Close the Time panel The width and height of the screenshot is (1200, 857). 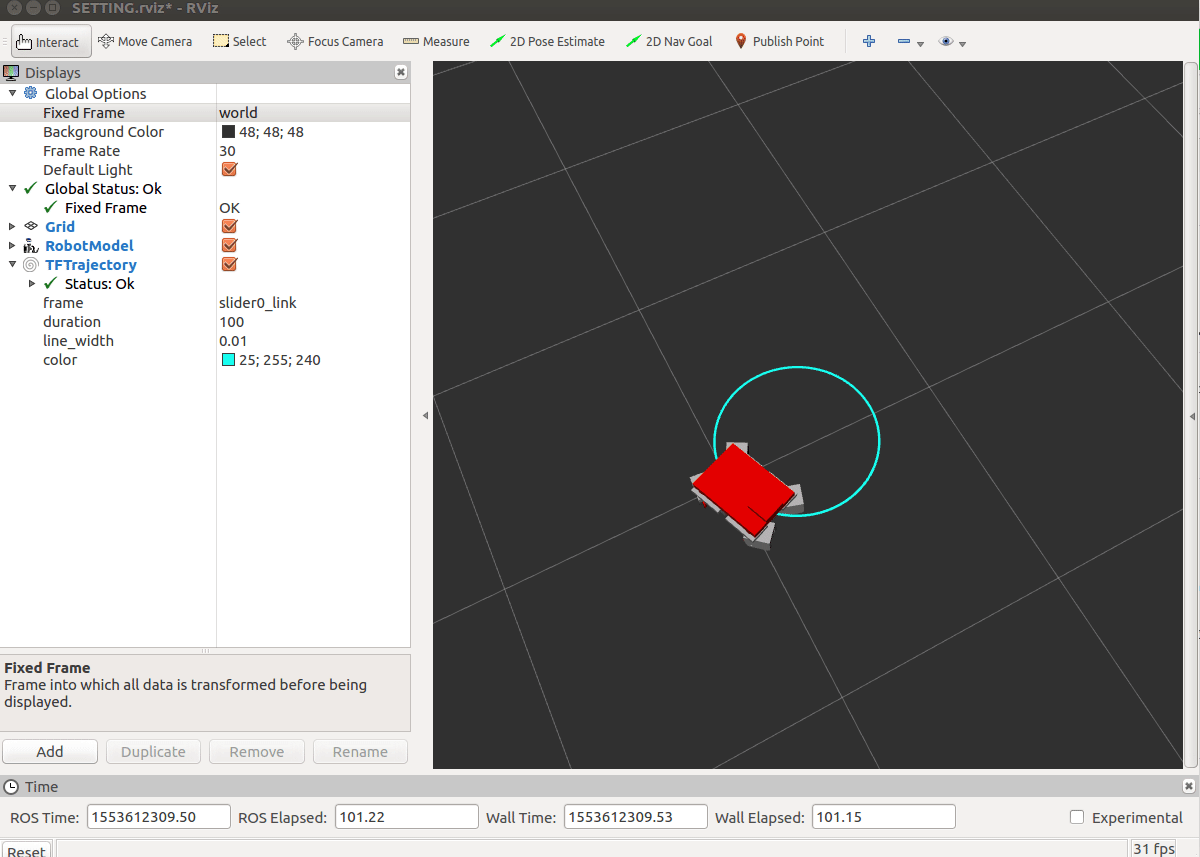(x=1188, y=786)
